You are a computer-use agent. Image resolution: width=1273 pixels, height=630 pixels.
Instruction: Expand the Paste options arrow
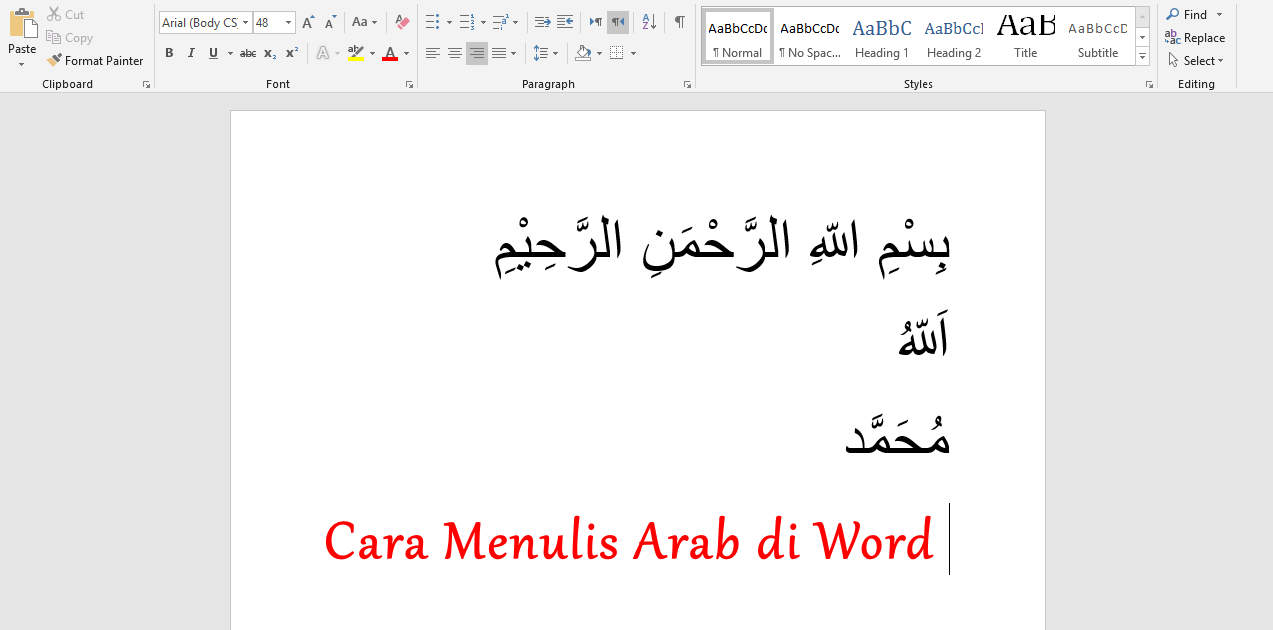[22, 64]
